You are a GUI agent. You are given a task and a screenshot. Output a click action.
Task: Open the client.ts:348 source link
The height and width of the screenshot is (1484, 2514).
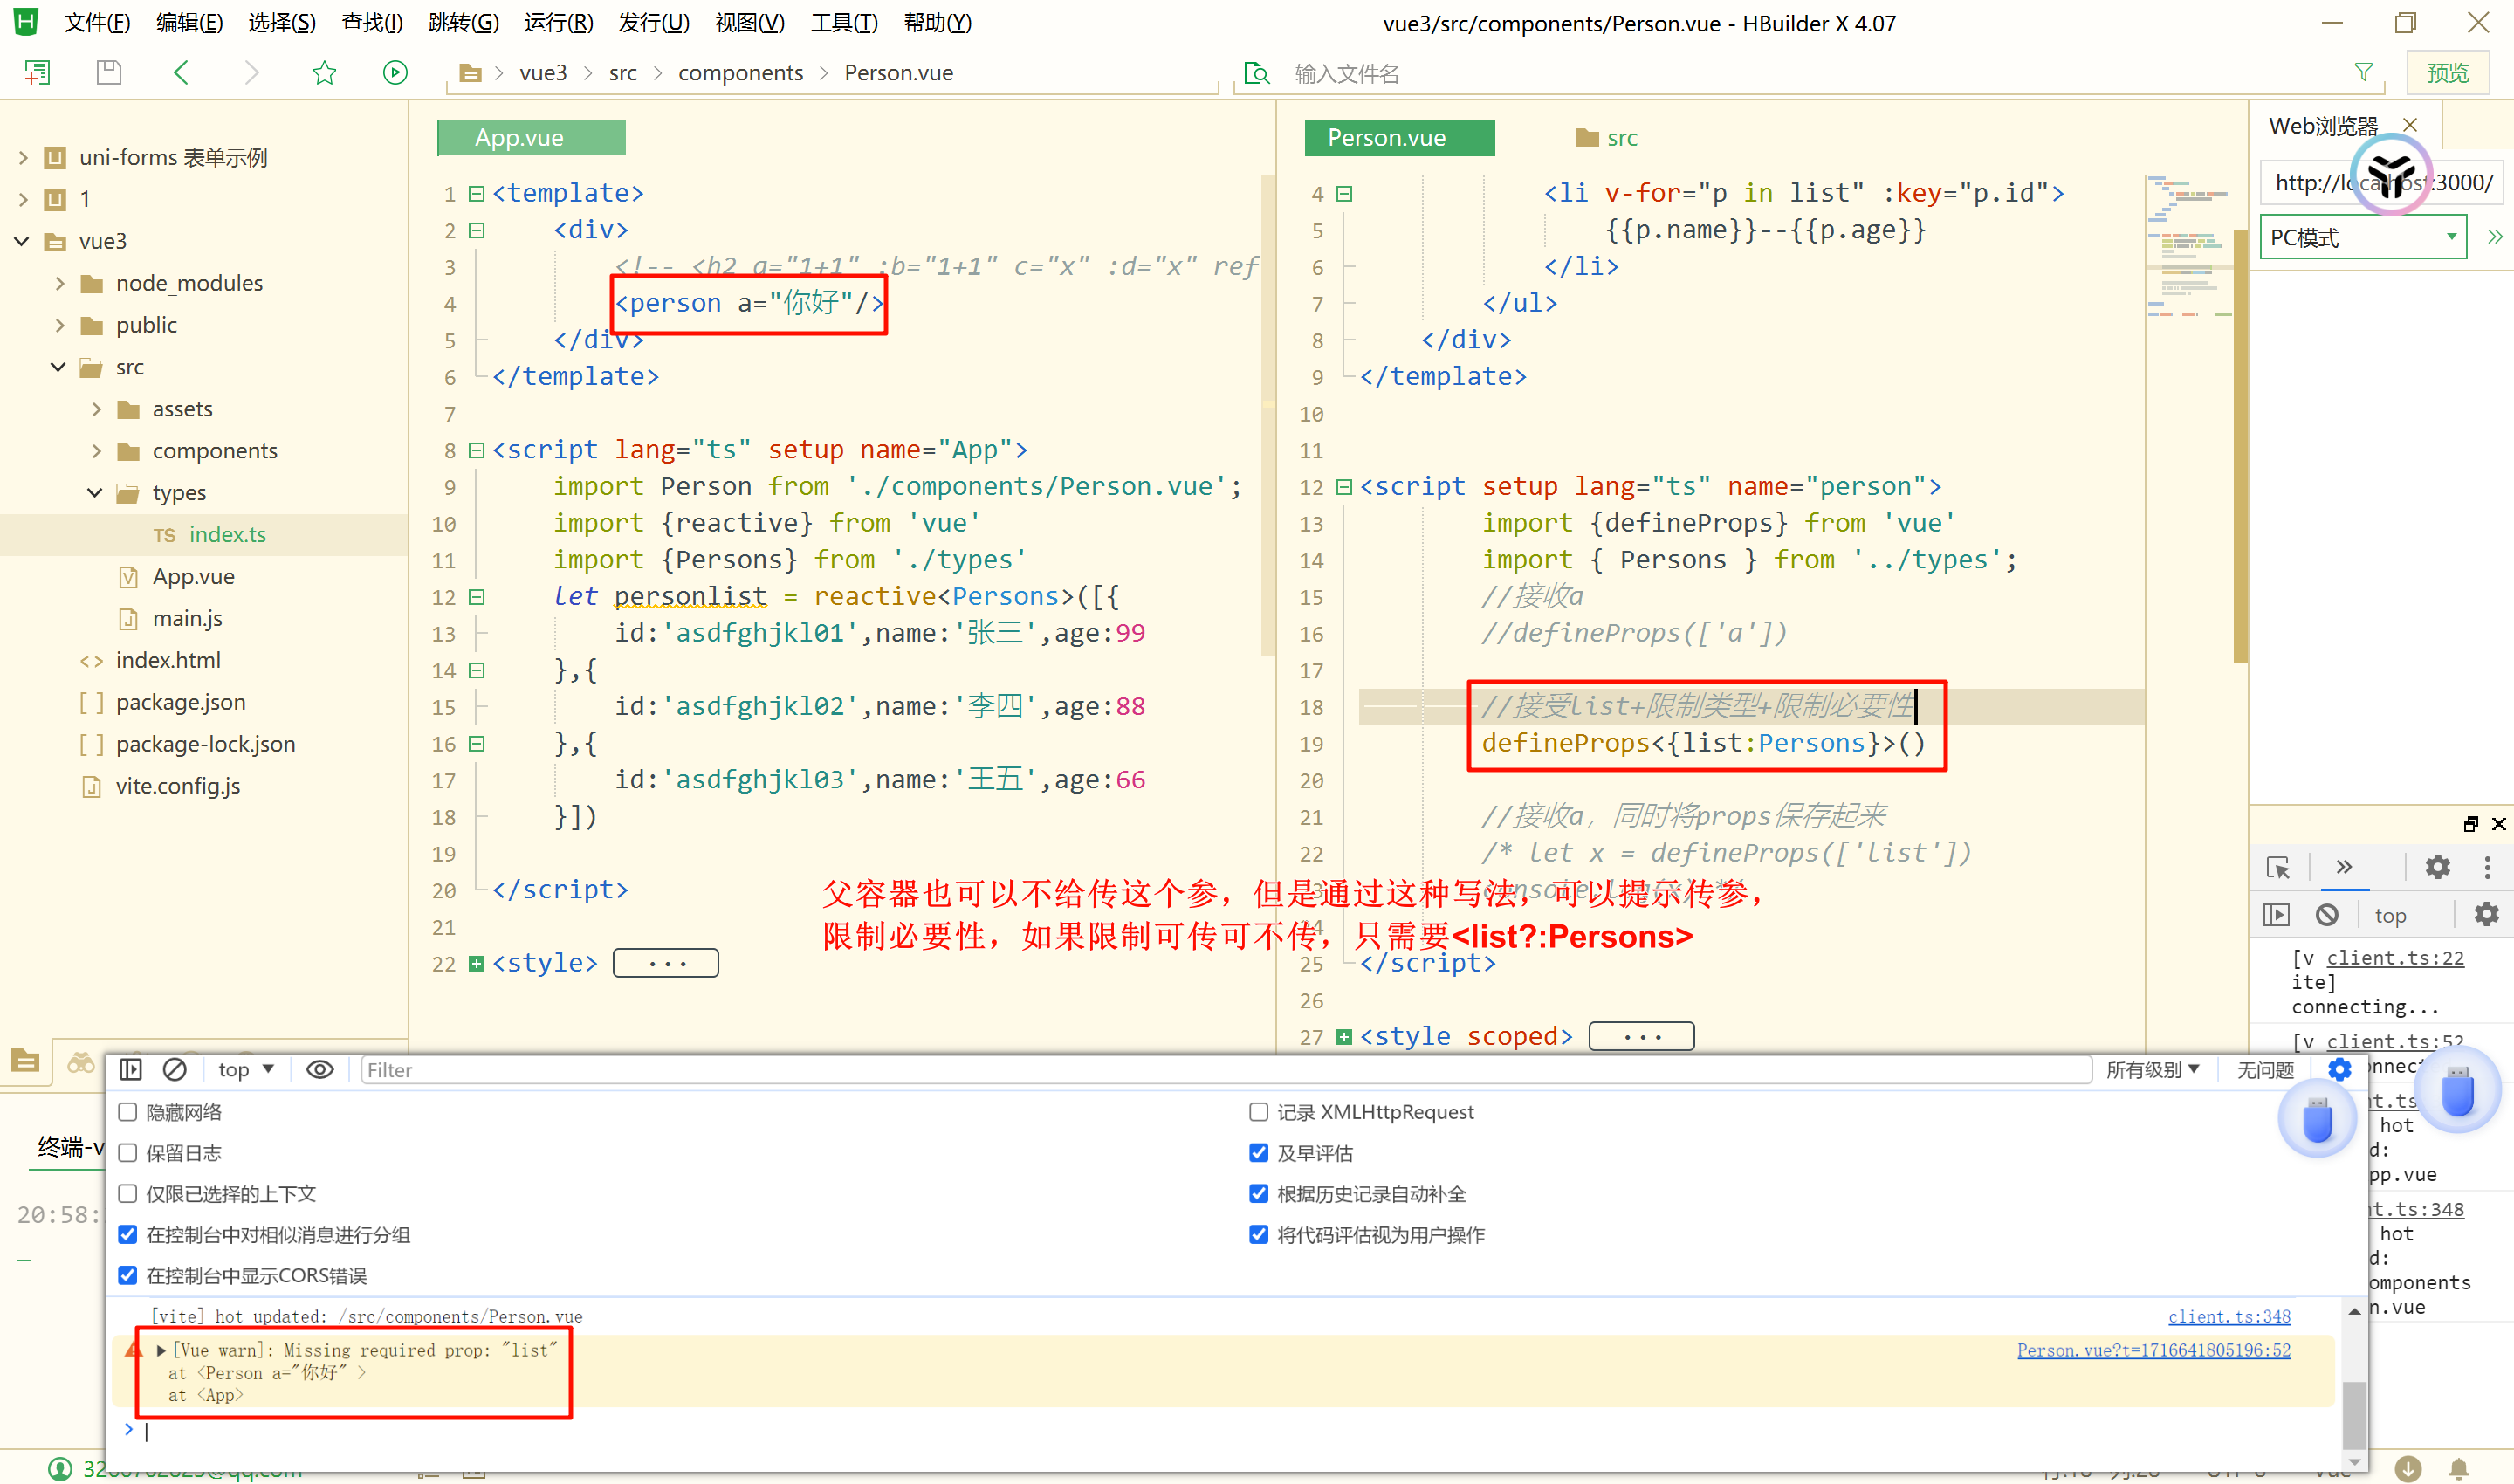pyautogui.click(x=2228, y=1316)
